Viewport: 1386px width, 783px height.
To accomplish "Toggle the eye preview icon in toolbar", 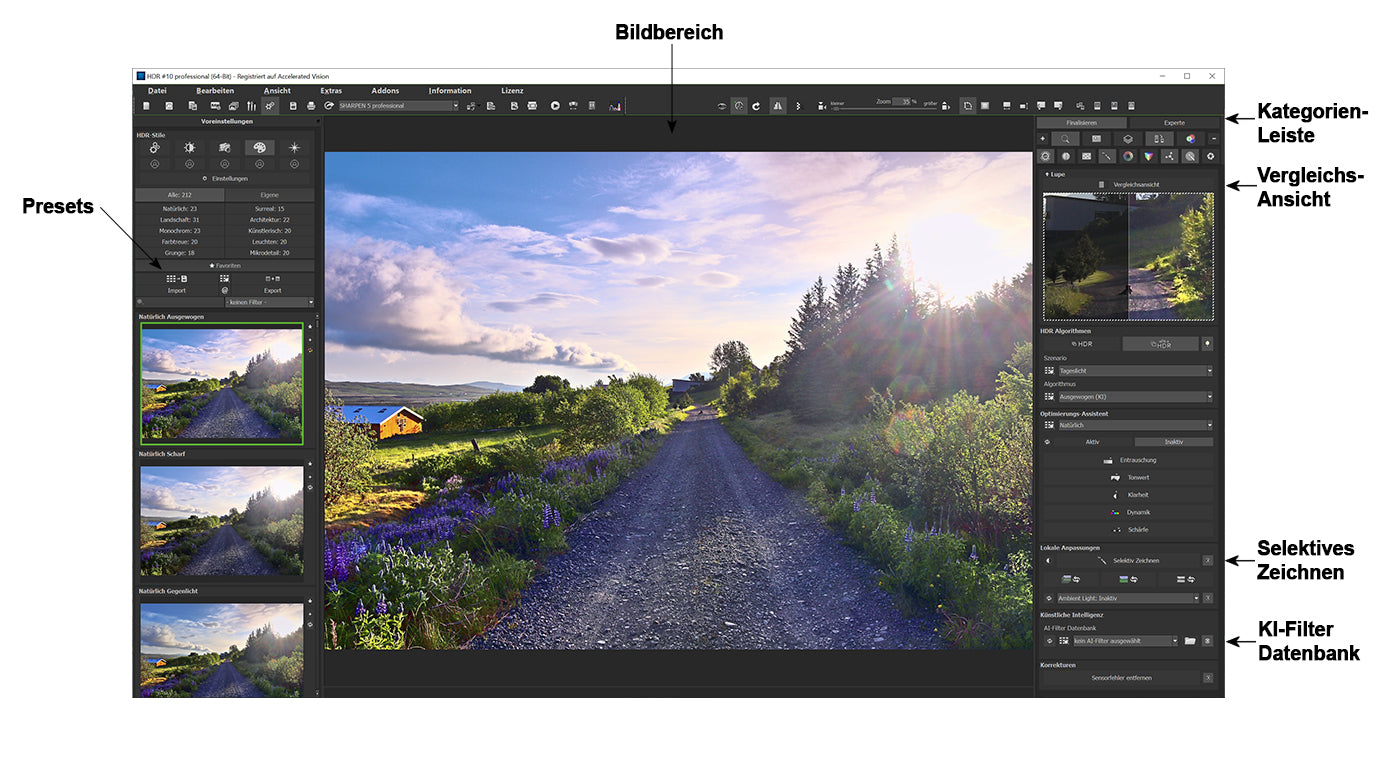I will point(722,106).
